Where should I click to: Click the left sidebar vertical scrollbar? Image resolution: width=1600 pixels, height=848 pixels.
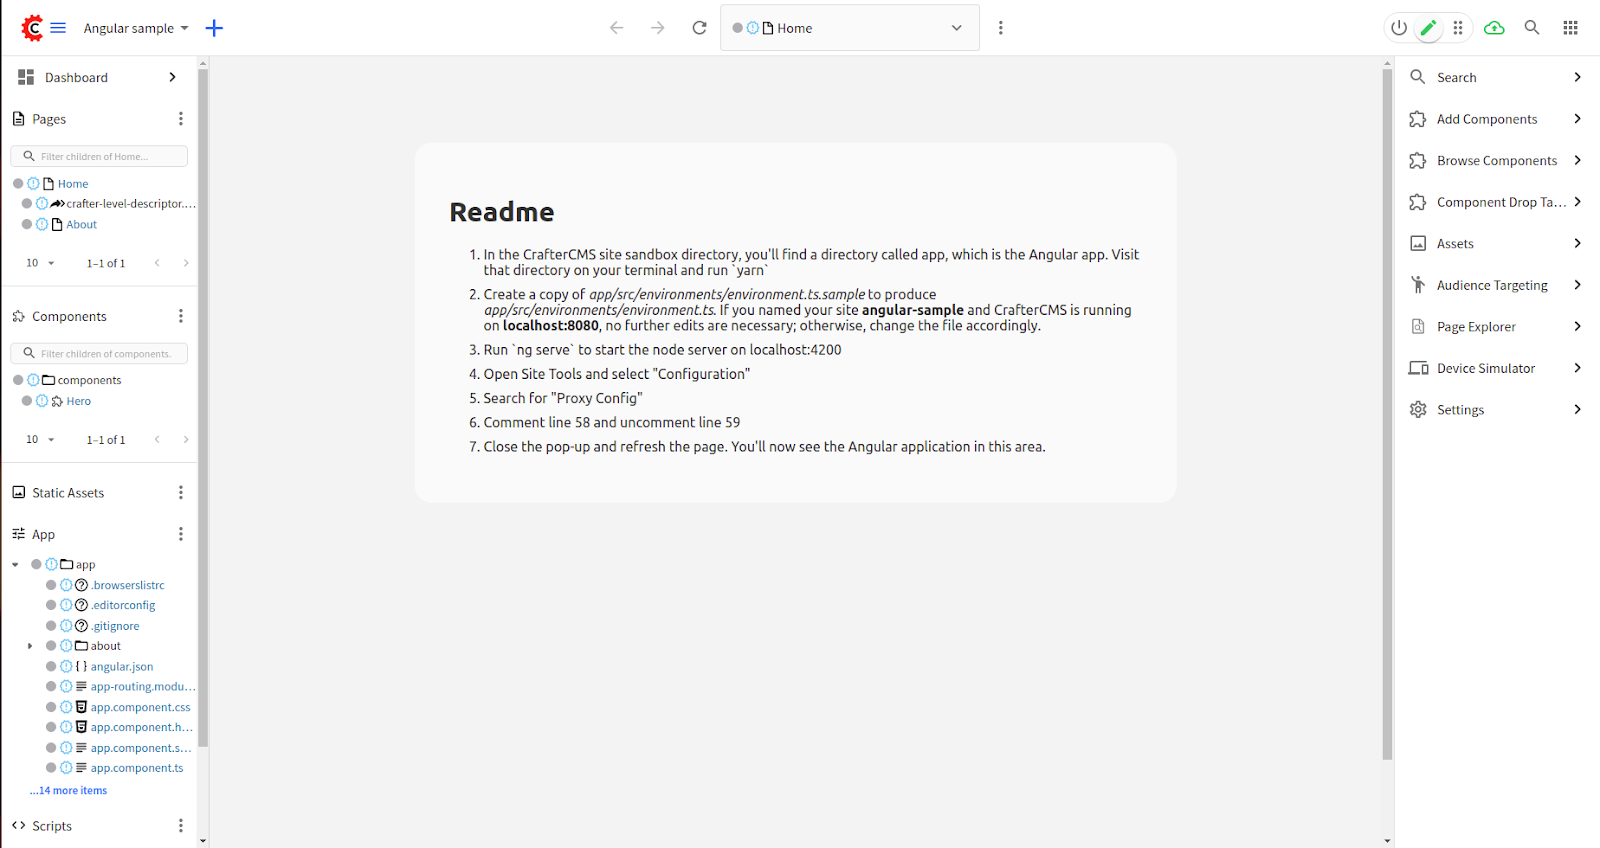coord(203,400)
